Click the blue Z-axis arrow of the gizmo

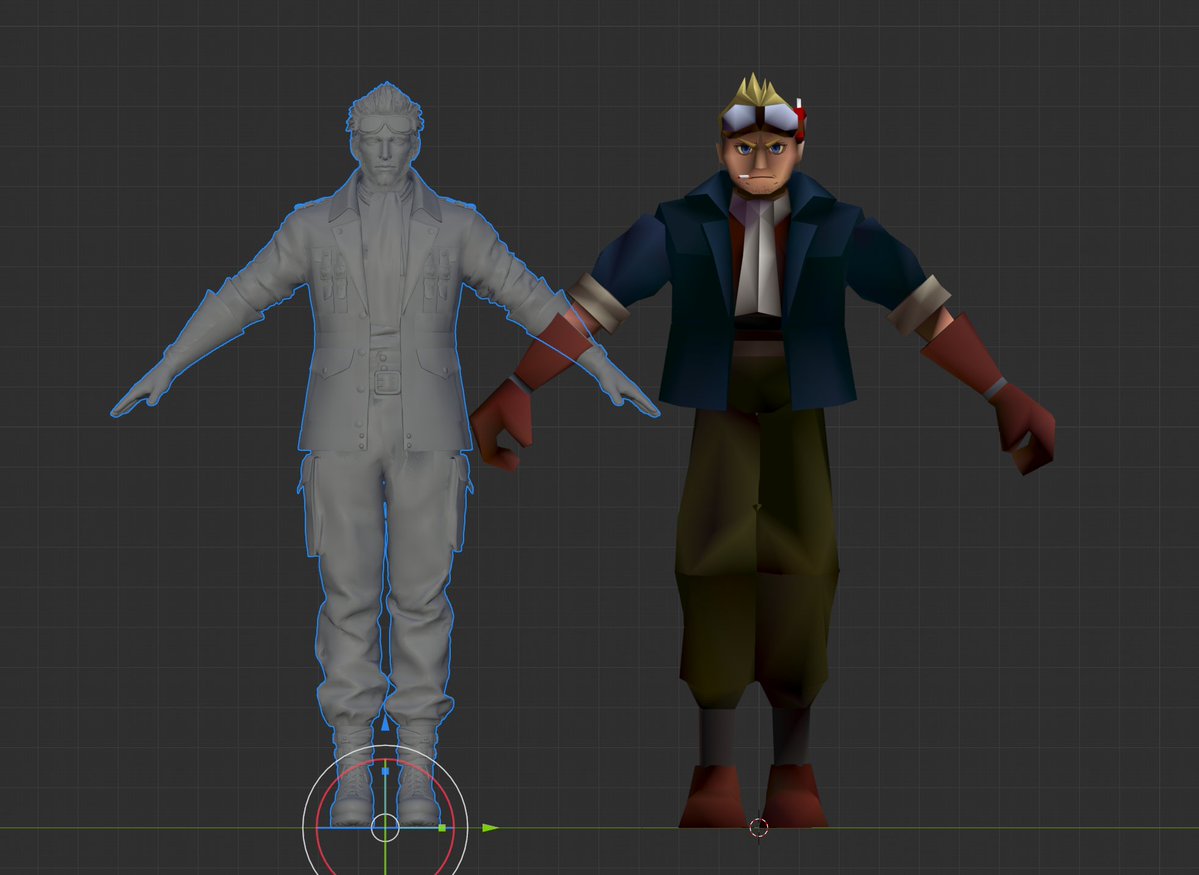click(385, 722)
